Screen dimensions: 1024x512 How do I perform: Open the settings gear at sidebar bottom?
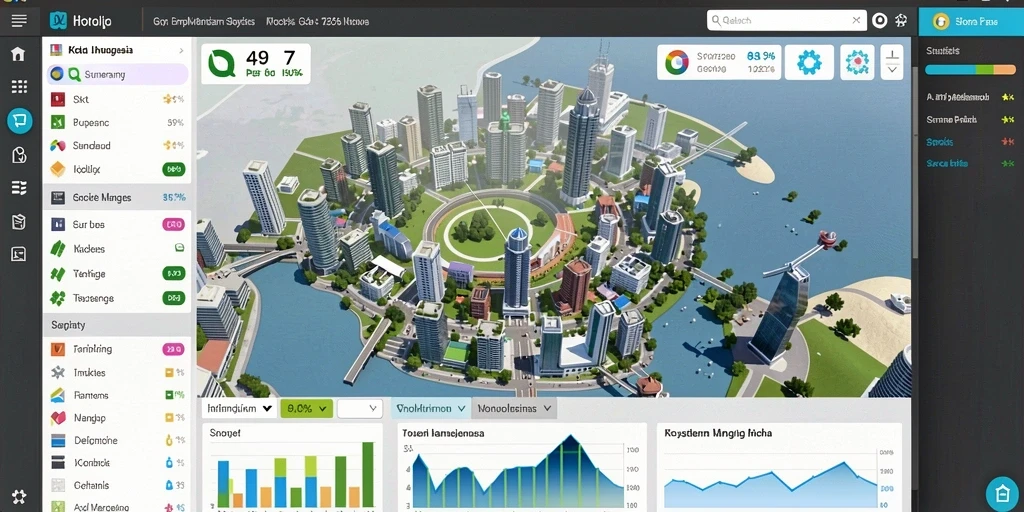(19, 496)
